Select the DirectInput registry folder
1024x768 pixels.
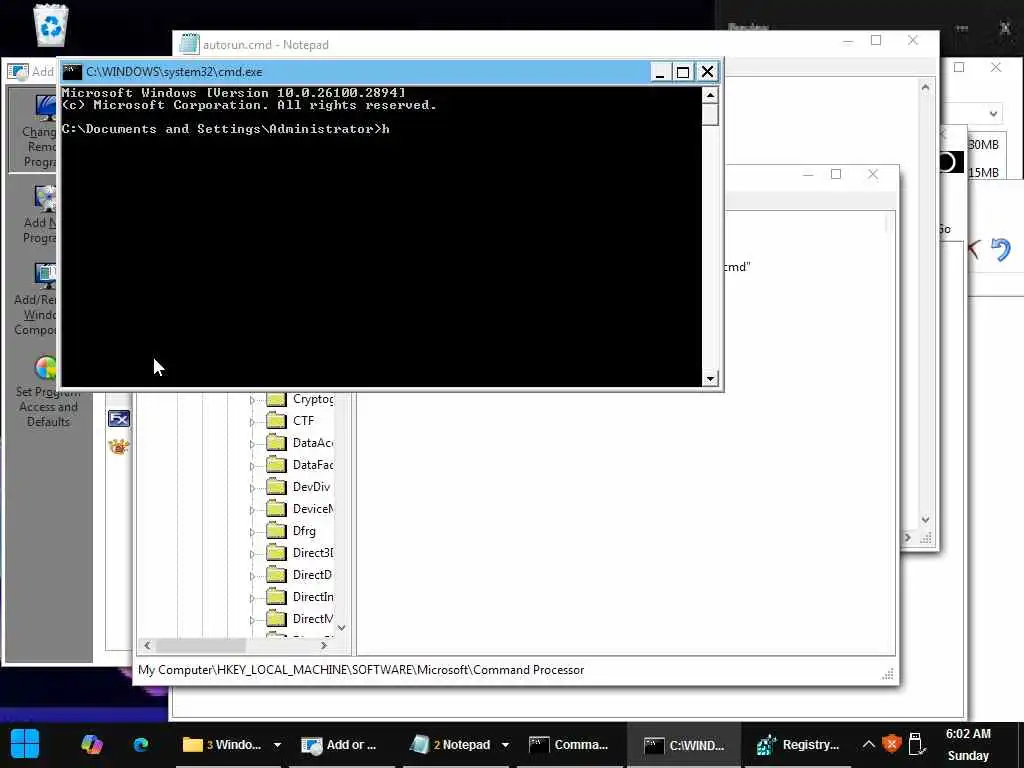pos(300,596)
